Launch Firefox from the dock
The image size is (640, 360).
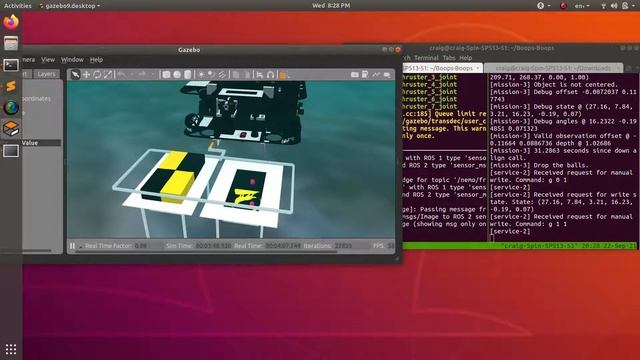click(x=11, y=22)
